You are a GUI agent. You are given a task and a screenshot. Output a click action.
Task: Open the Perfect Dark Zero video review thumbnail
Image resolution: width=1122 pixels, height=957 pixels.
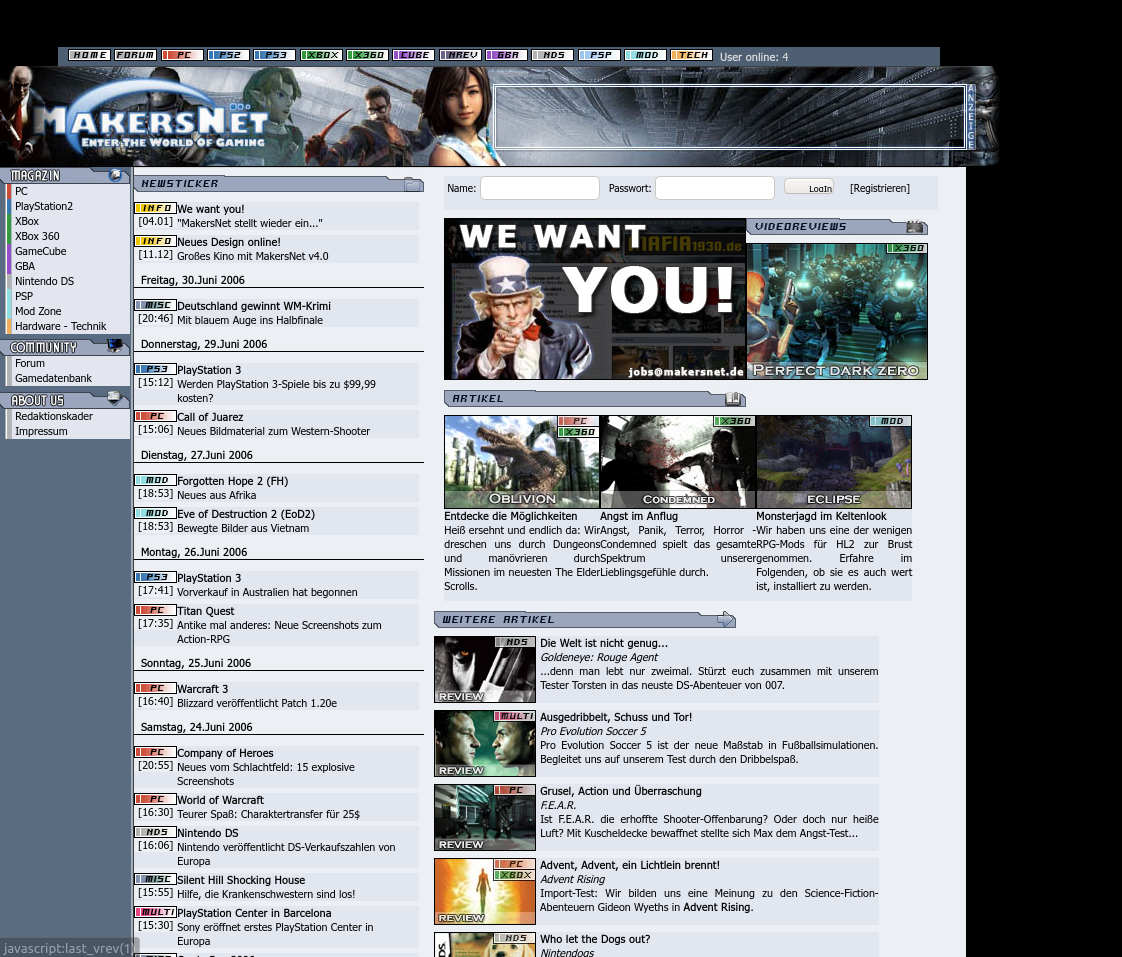click(837, 311)
